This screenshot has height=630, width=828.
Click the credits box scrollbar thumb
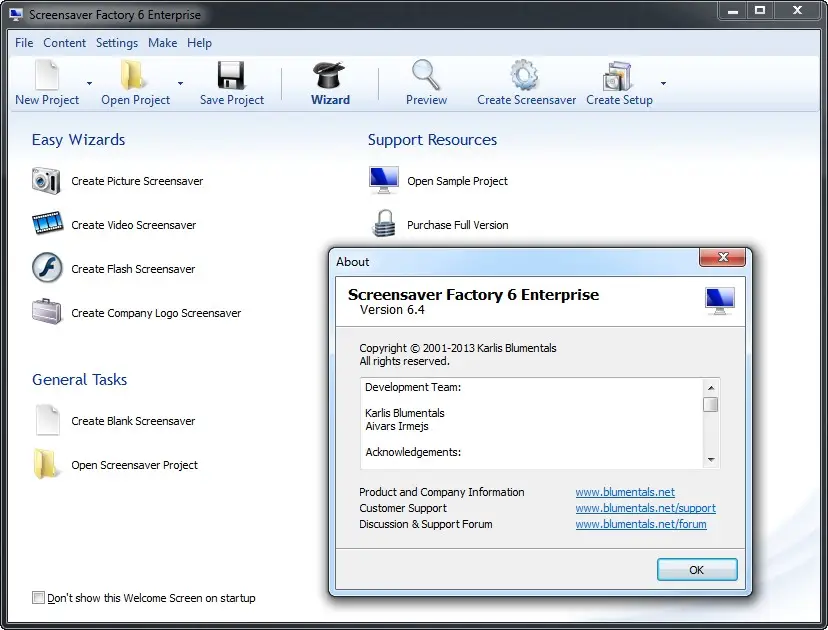pyautogui.click(x=711, y=405)
